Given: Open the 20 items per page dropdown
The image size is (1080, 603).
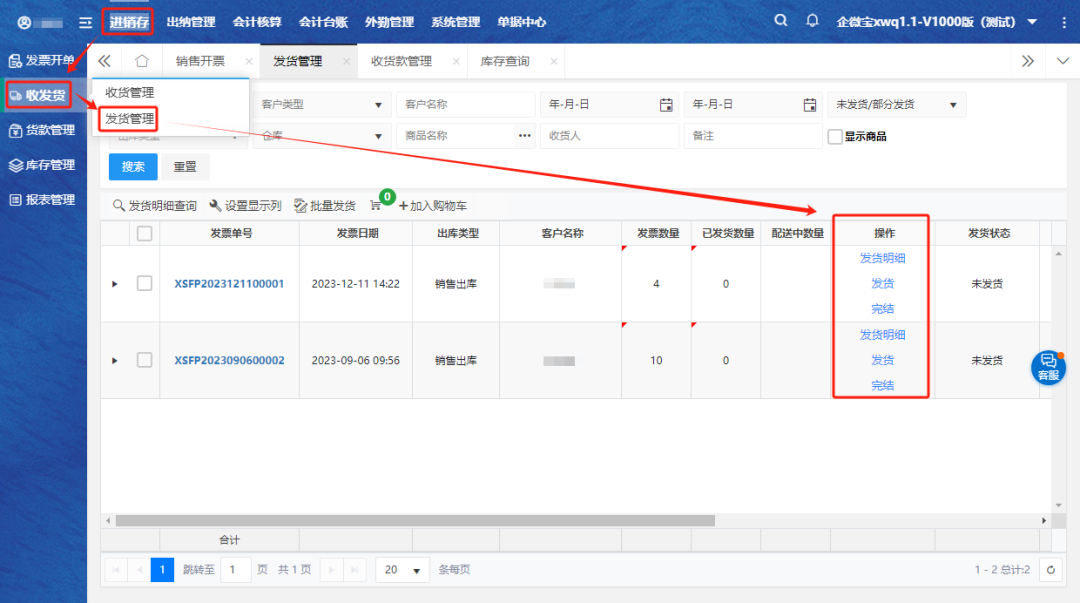Looking at the screenshot, I should click(402, 570).
